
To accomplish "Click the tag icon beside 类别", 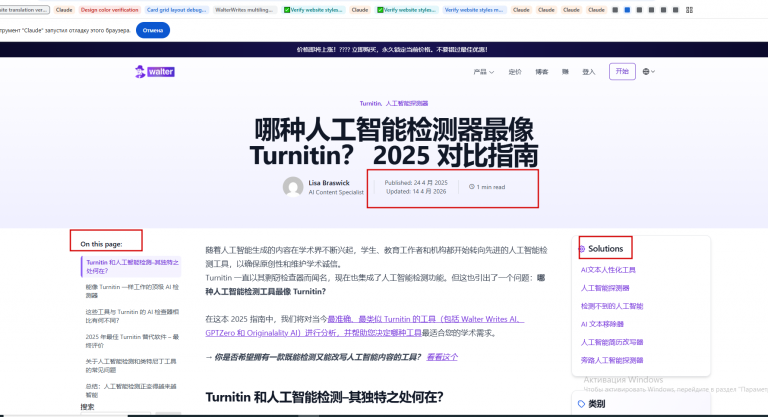I will [x=581, y=404].
